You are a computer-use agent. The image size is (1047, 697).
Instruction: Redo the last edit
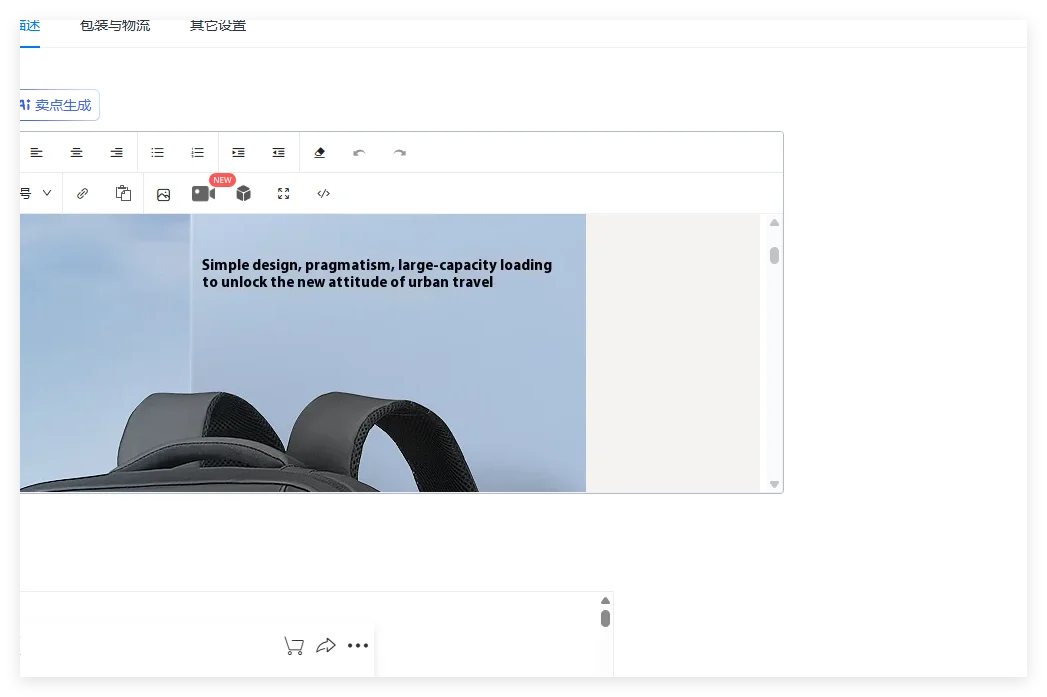pos(399,153)
